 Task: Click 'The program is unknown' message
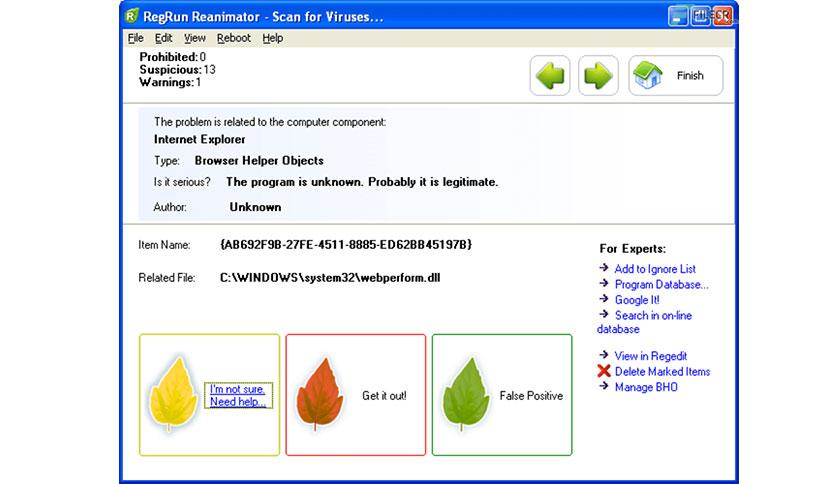(x=362, y=182)
